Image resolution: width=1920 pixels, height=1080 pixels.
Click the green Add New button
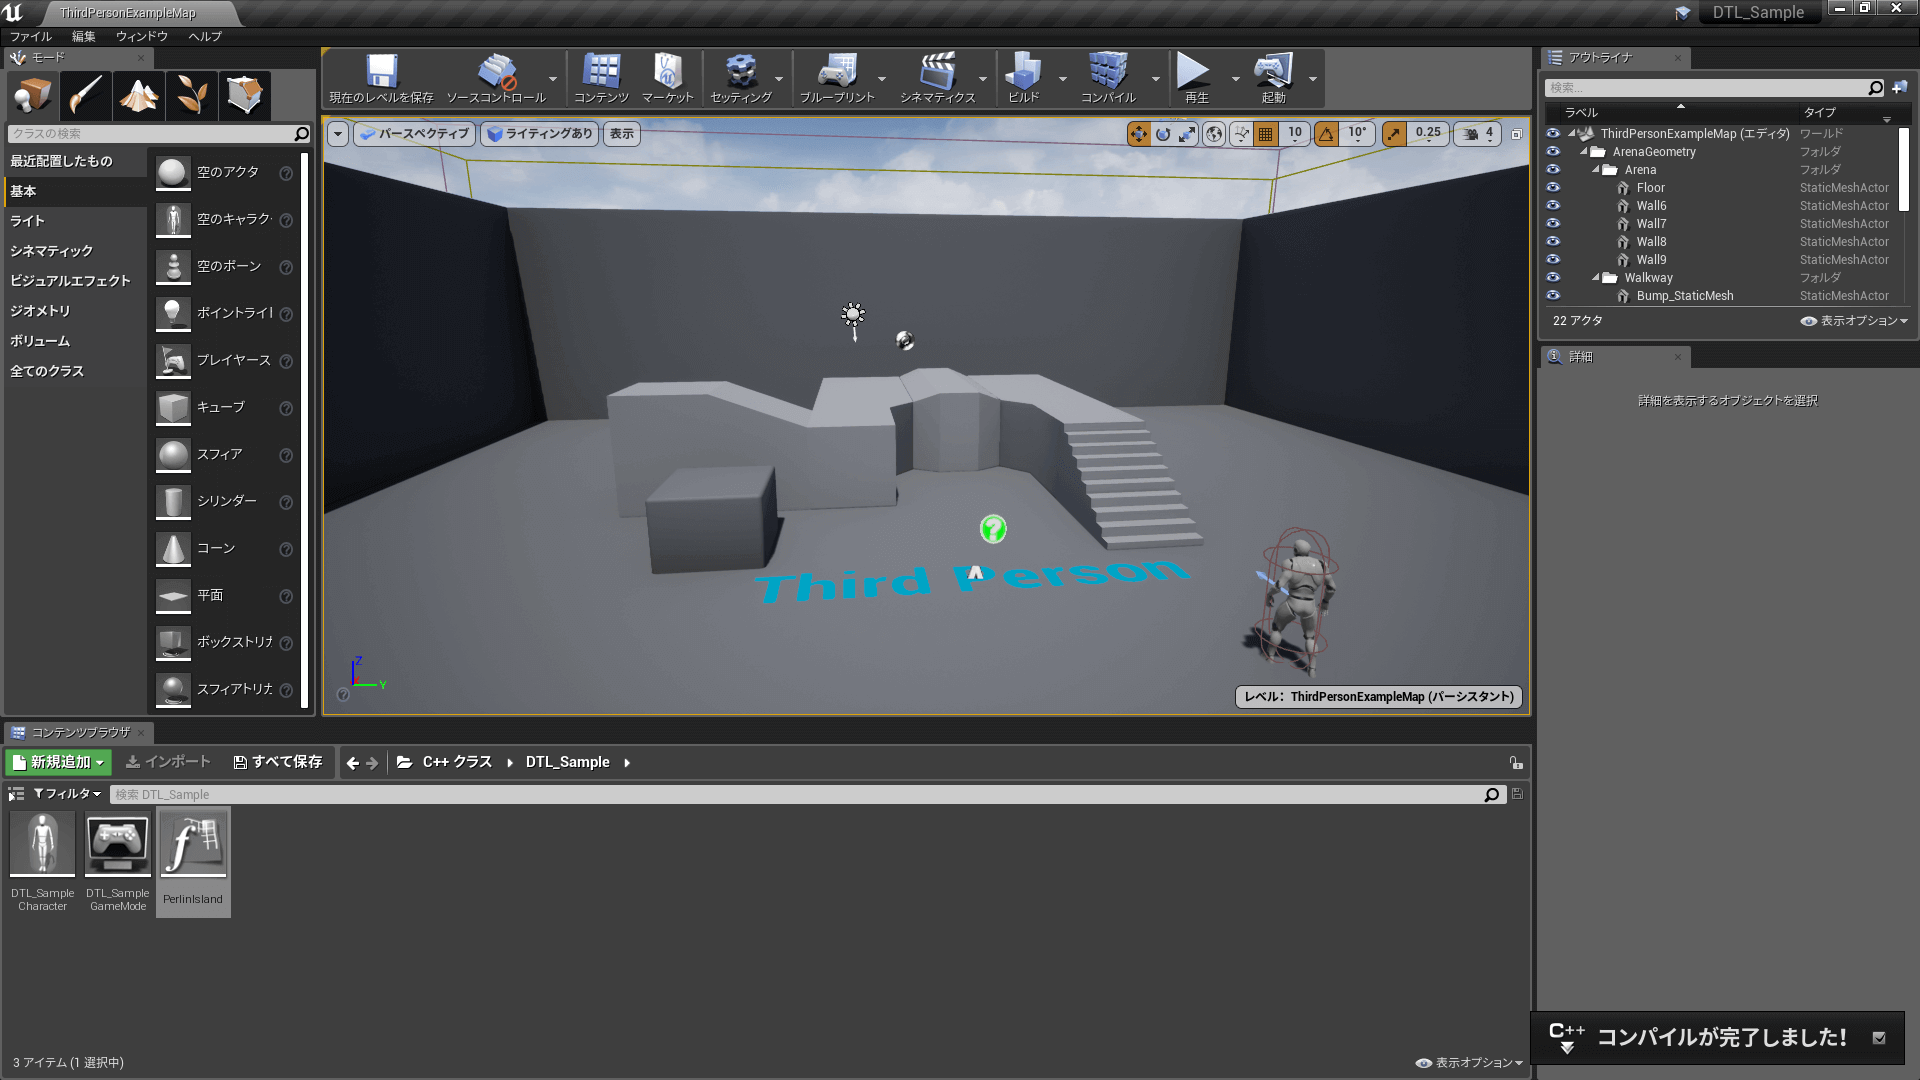(58, 762)
